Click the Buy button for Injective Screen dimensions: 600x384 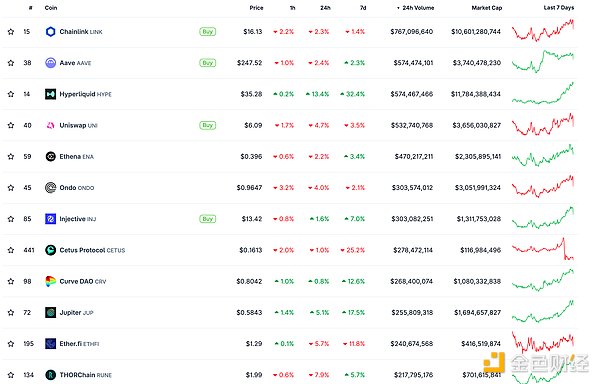click(x=207, y=219)
